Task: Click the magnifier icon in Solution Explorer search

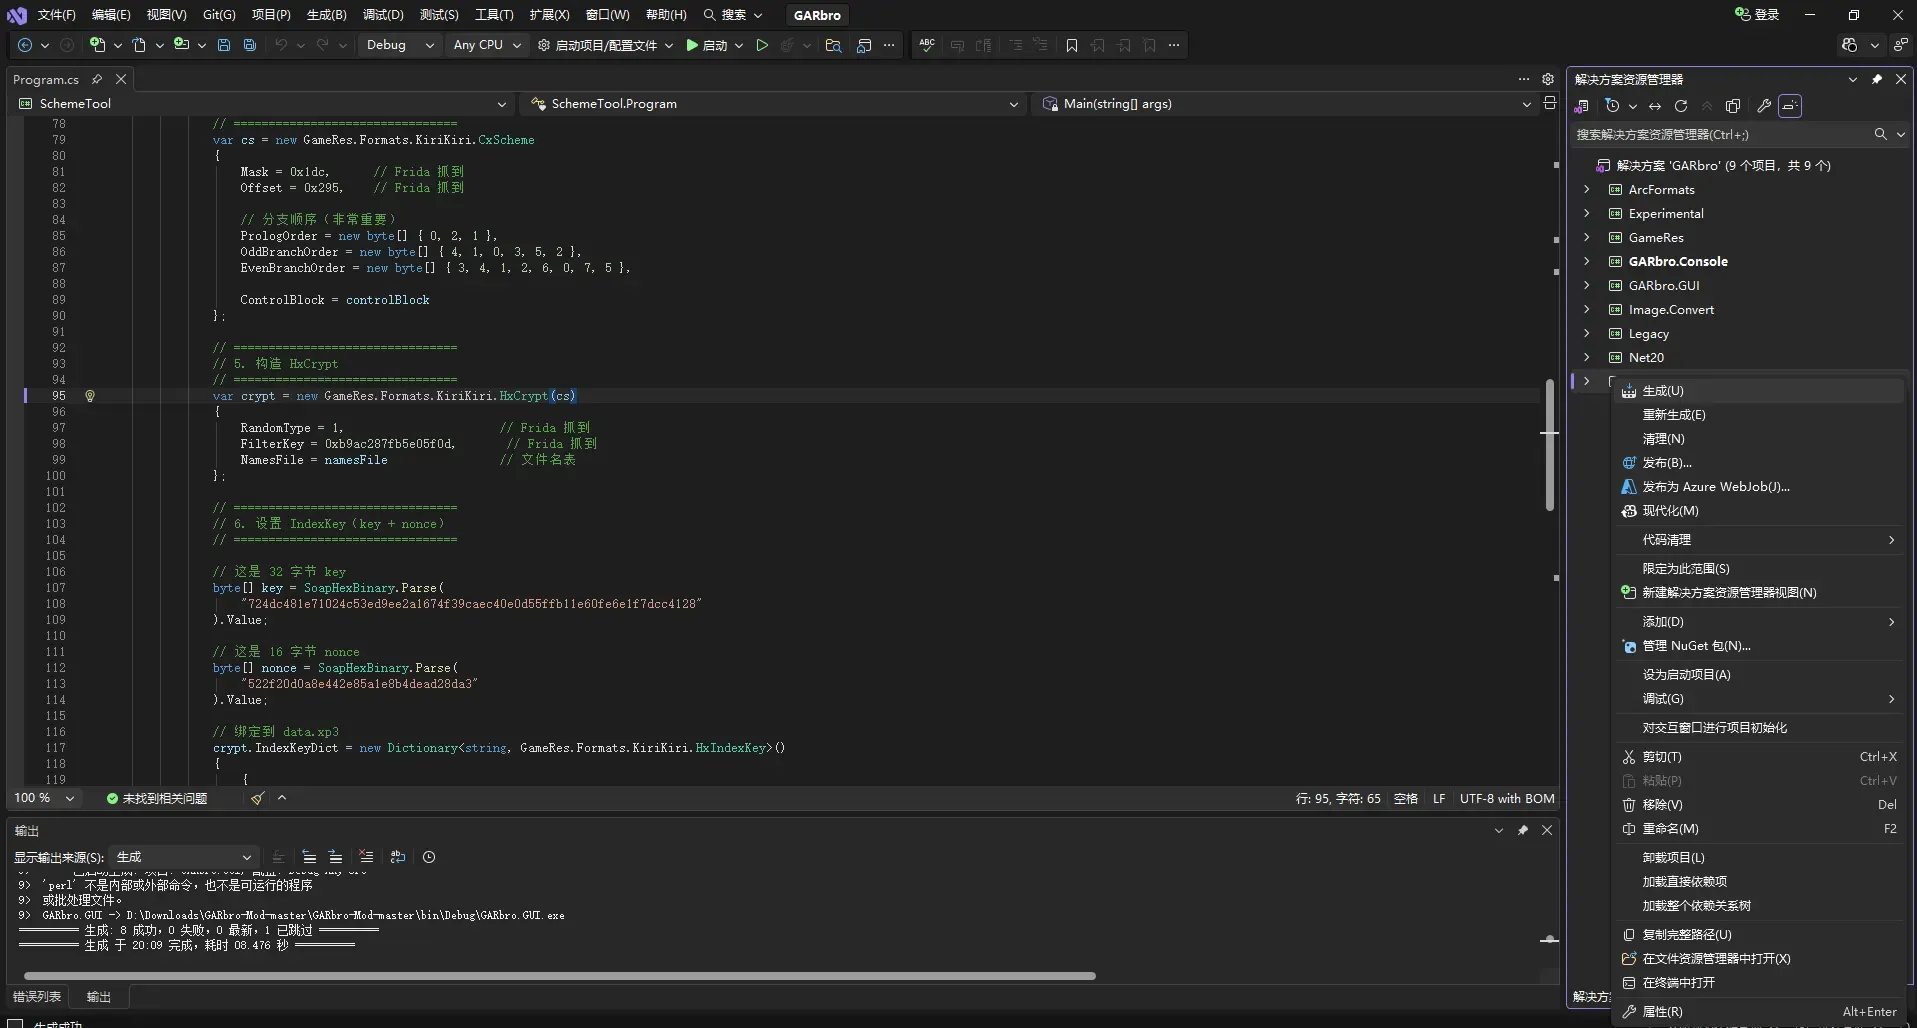Action: click(1880, 134)
